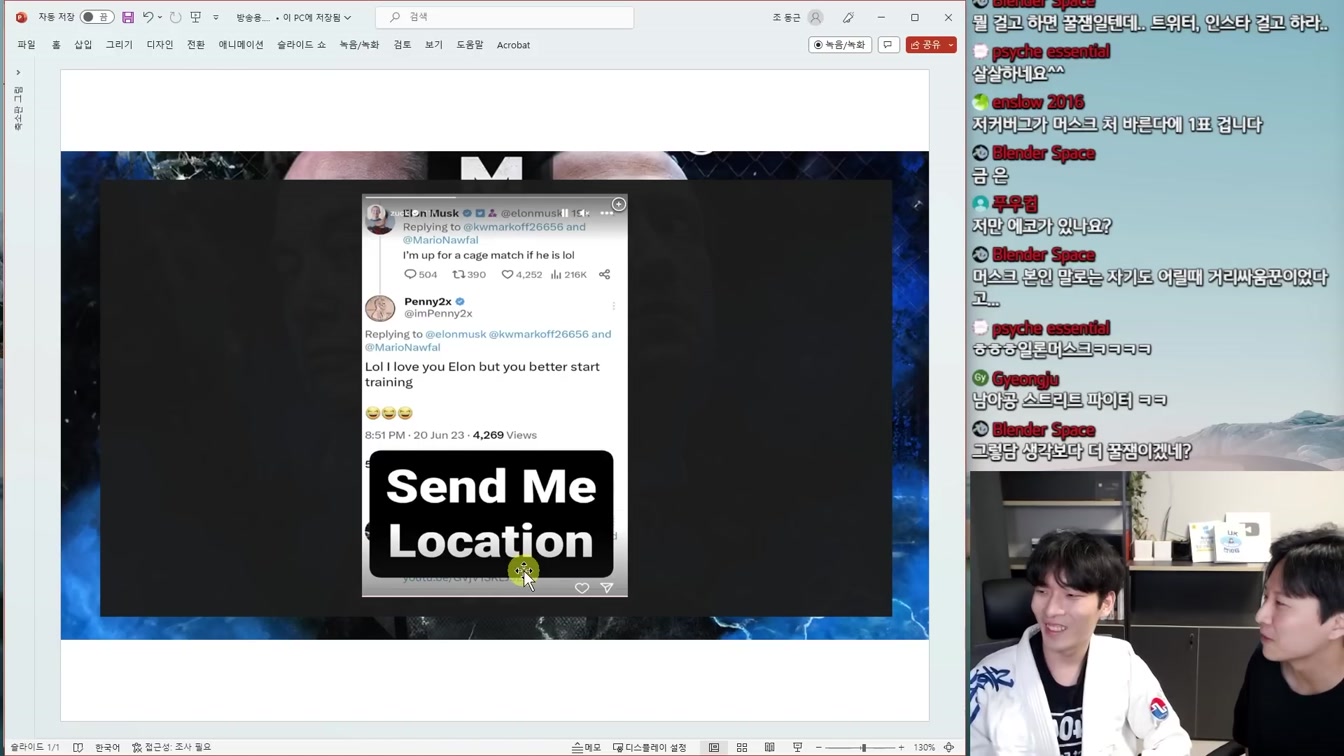Click the search box (검색)
The image size is (1344, 756).
504,17
